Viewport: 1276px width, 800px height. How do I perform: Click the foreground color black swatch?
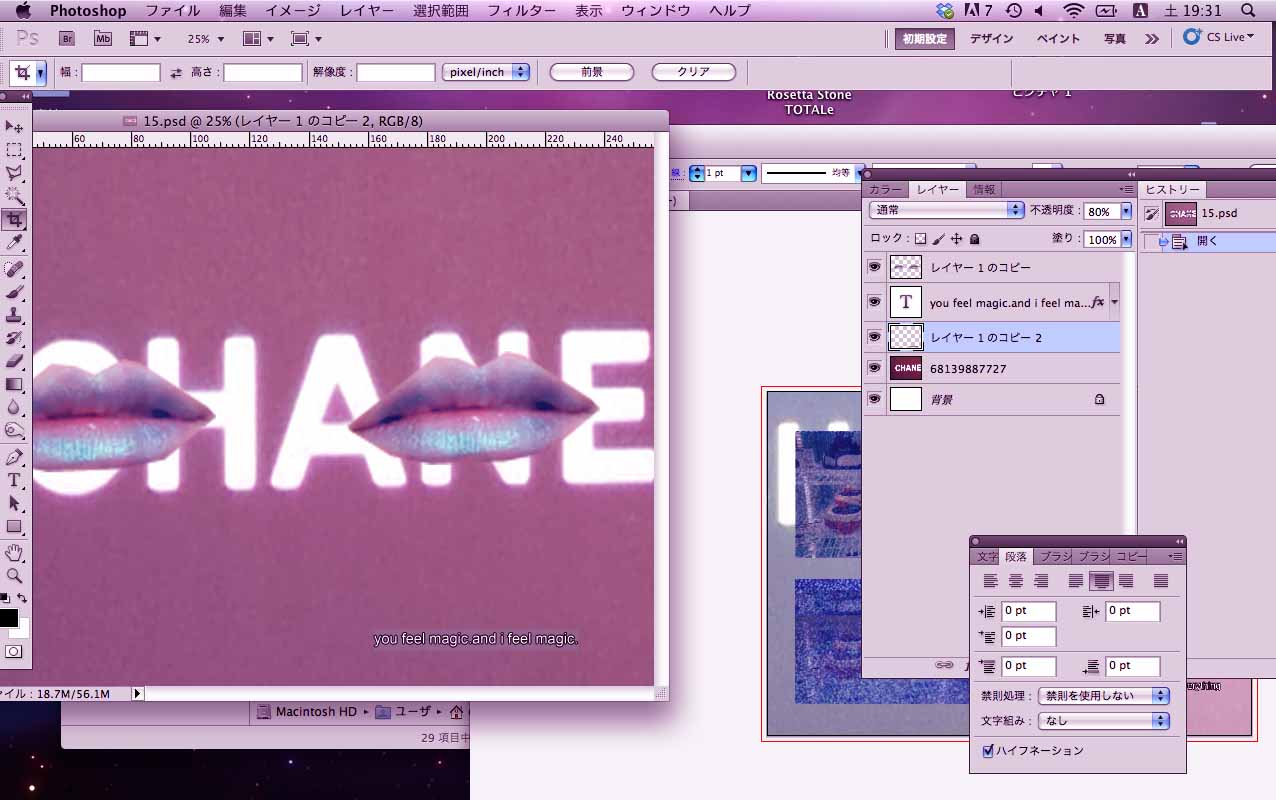[8, 618]
